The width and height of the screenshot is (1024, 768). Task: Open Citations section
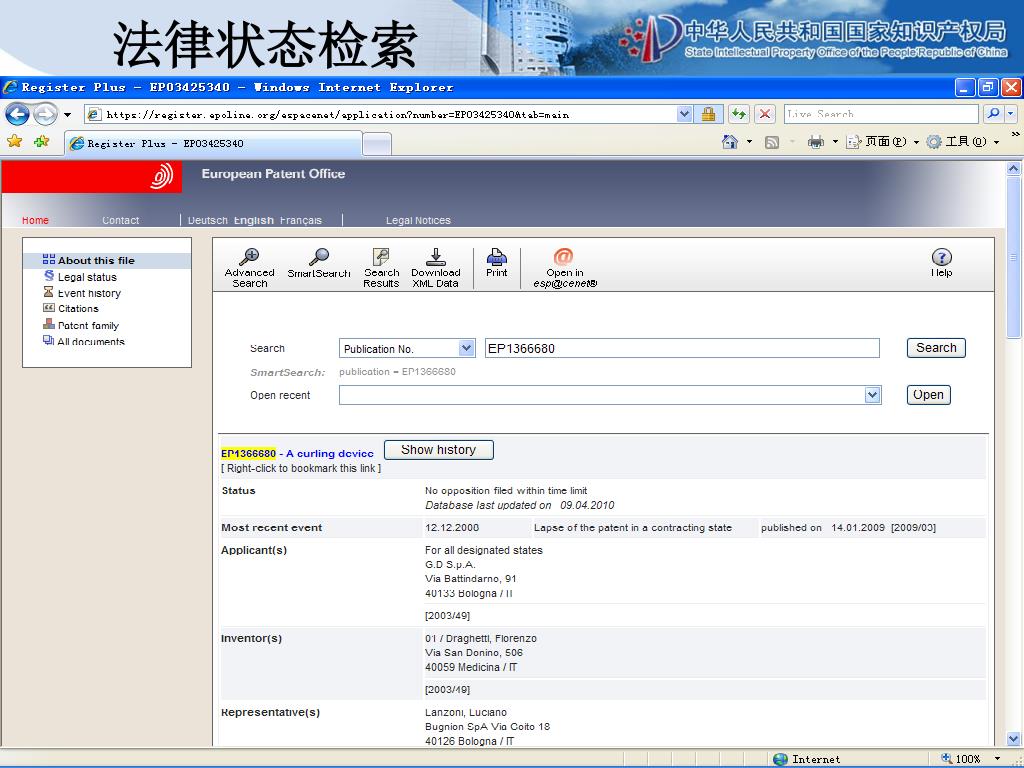(x=78, y=309)
